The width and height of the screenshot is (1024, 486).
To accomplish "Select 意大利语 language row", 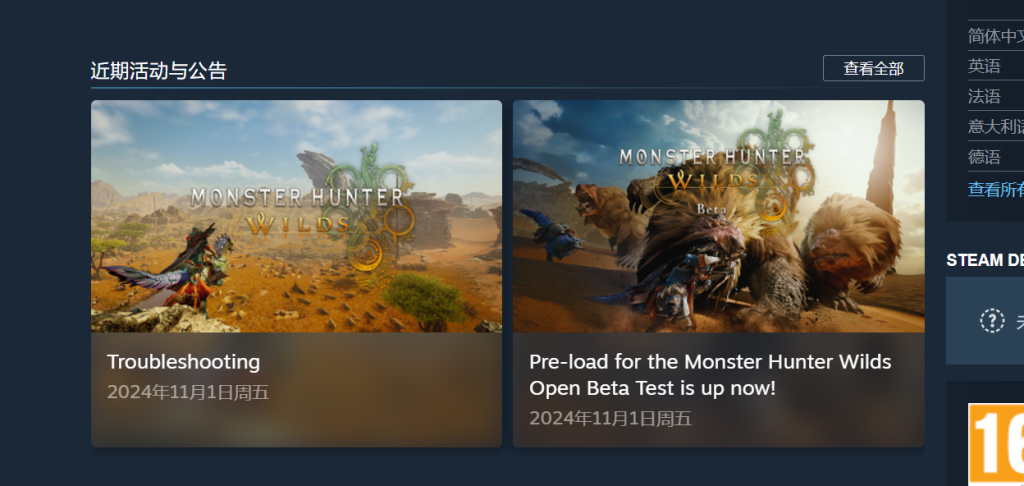I will tap(996, 127).
